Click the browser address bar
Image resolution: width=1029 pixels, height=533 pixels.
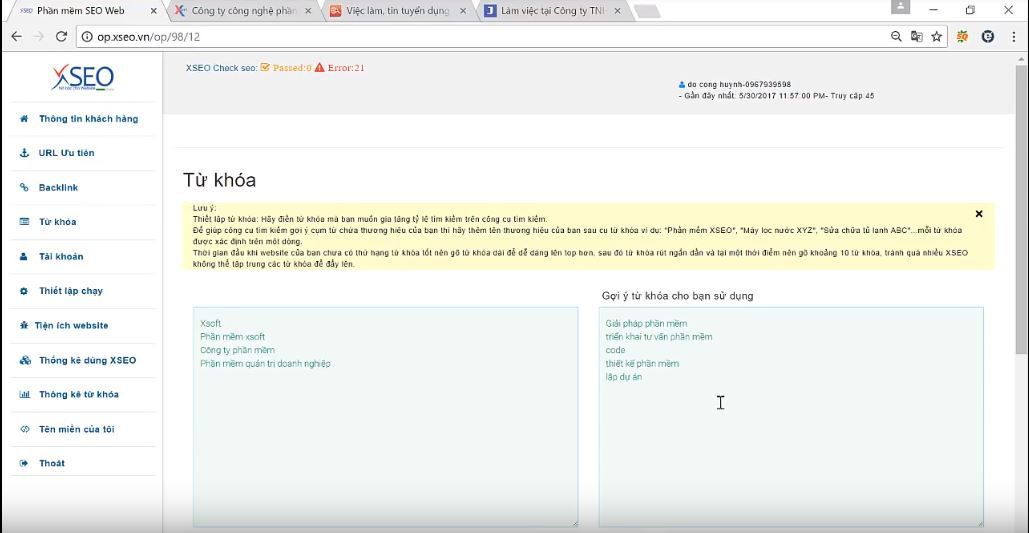(486, 37)
